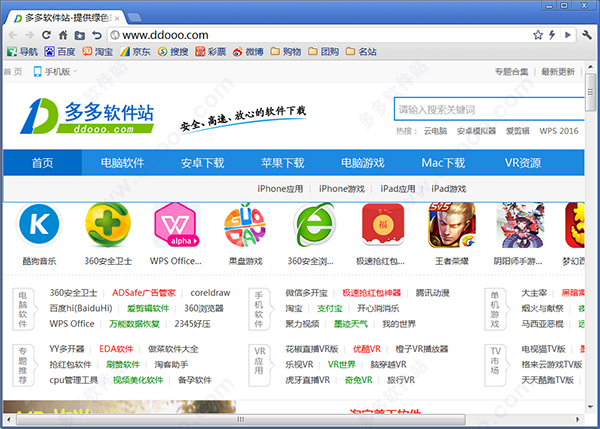Search hot keyword WPS 2016
The width and height of the screenshot is (600, 429).
coord(559,131)
